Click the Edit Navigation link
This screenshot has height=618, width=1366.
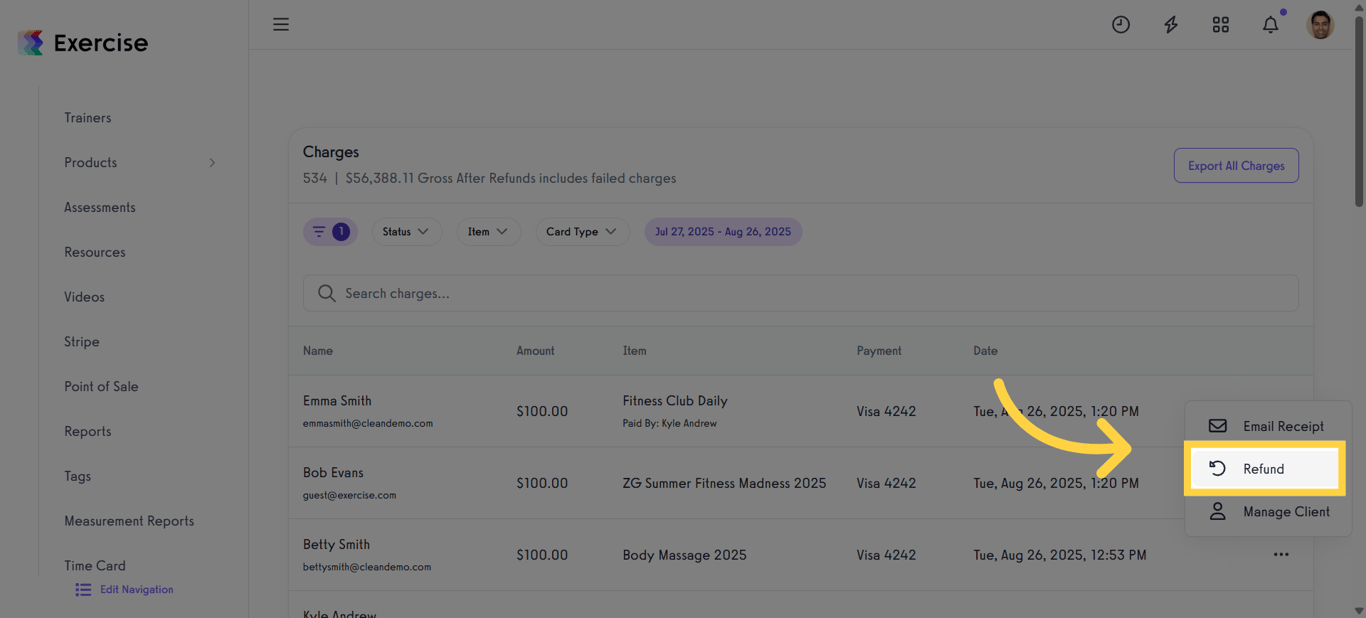[x=136, y=590]
